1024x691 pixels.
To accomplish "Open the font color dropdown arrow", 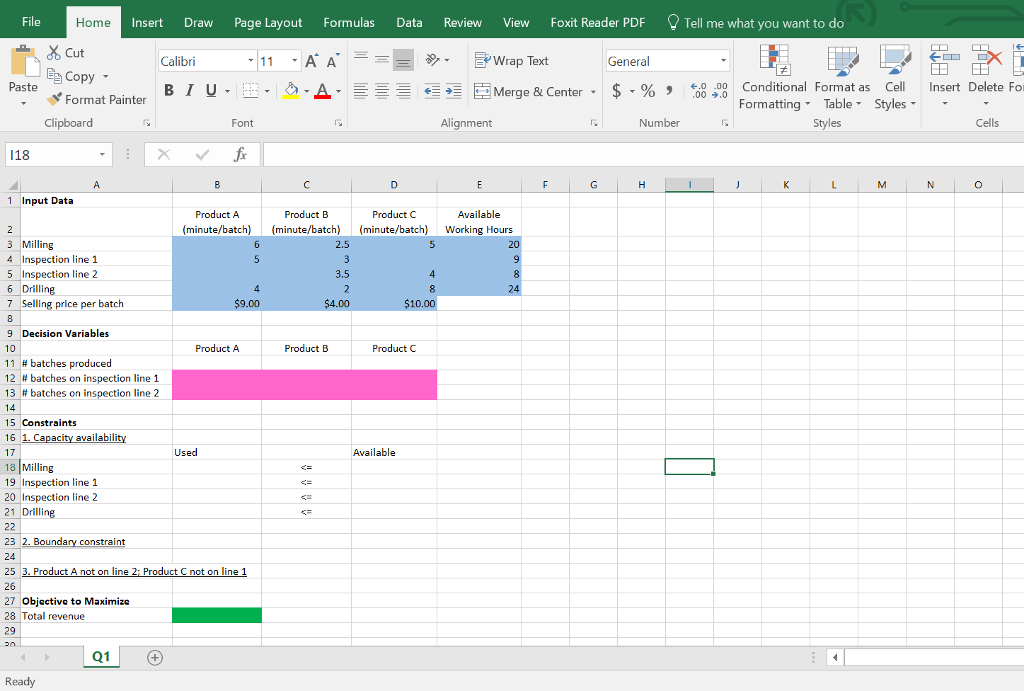I will pos(338,91).
